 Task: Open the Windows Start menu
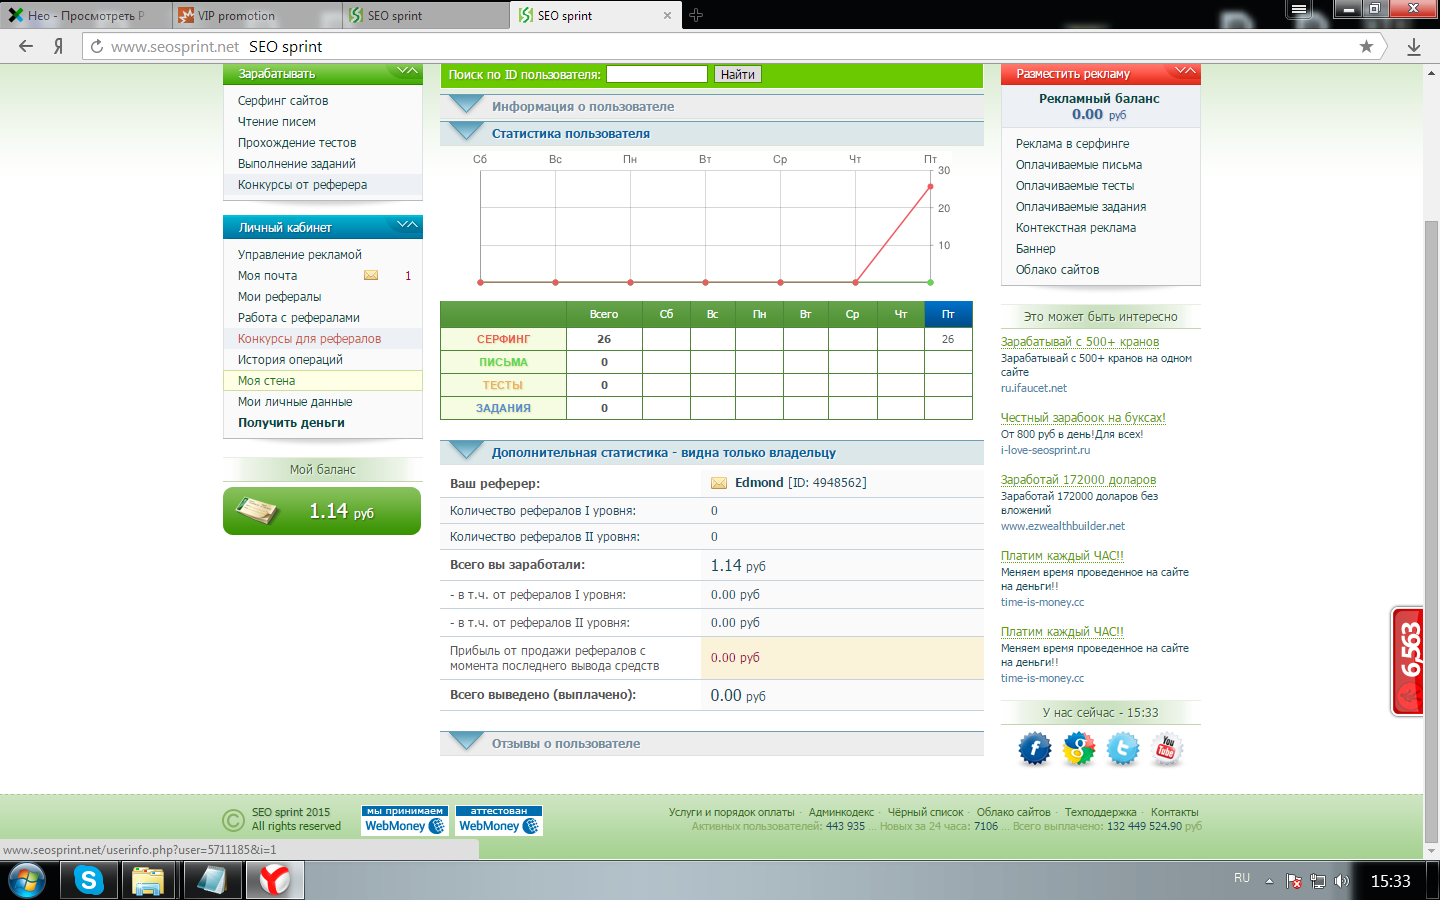click(x=27, y=881)
